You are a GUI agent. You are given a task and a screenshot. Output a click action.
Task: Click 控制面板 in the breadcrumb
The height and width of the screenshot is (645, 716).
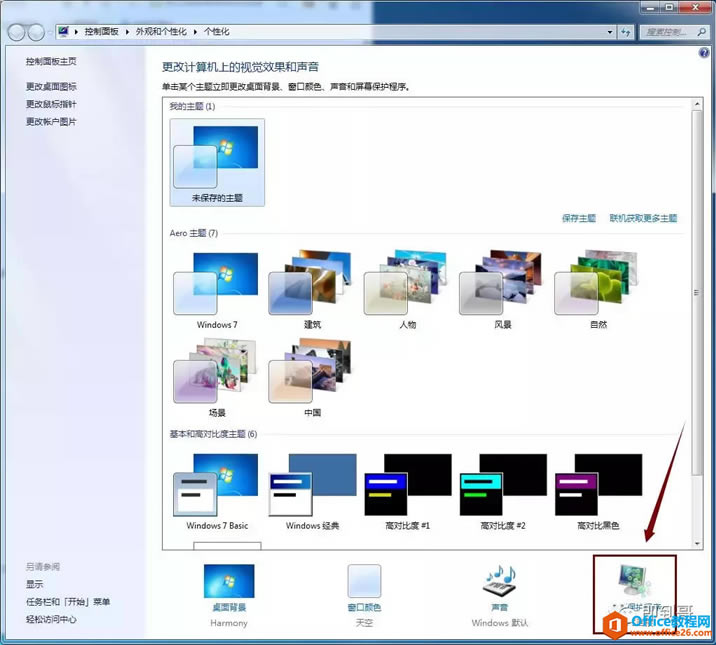(x=101, y=31)
